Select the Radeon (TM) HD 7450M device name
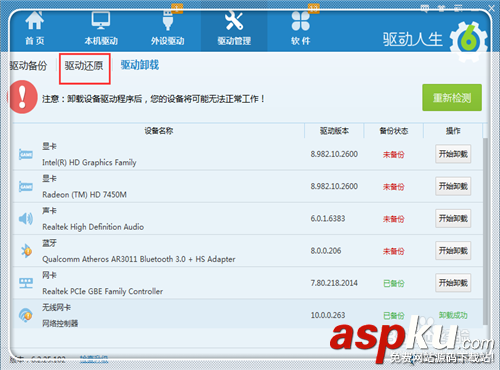Image resolution: width=500 pixels, height=370 pixels. [84, 194]
